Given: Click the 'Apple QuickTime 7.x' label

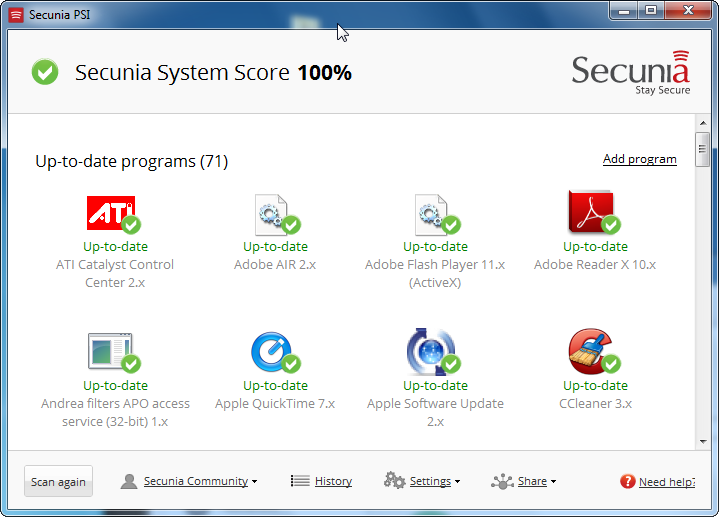Looking at the screenshot, I should coord(275,404).
